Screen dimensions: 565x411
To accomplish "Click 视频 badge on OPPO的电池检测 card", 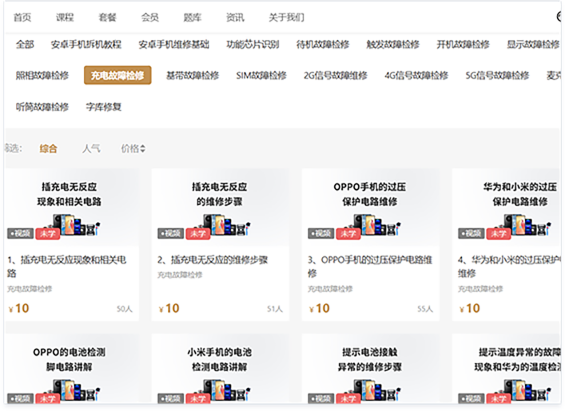I will pyautogui.click(x=21, y=398).
